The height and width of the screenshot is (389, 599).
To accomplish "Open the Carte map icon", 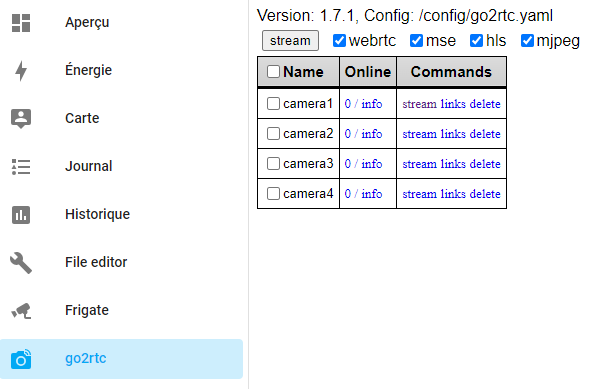I will click(x=21, y=118).
